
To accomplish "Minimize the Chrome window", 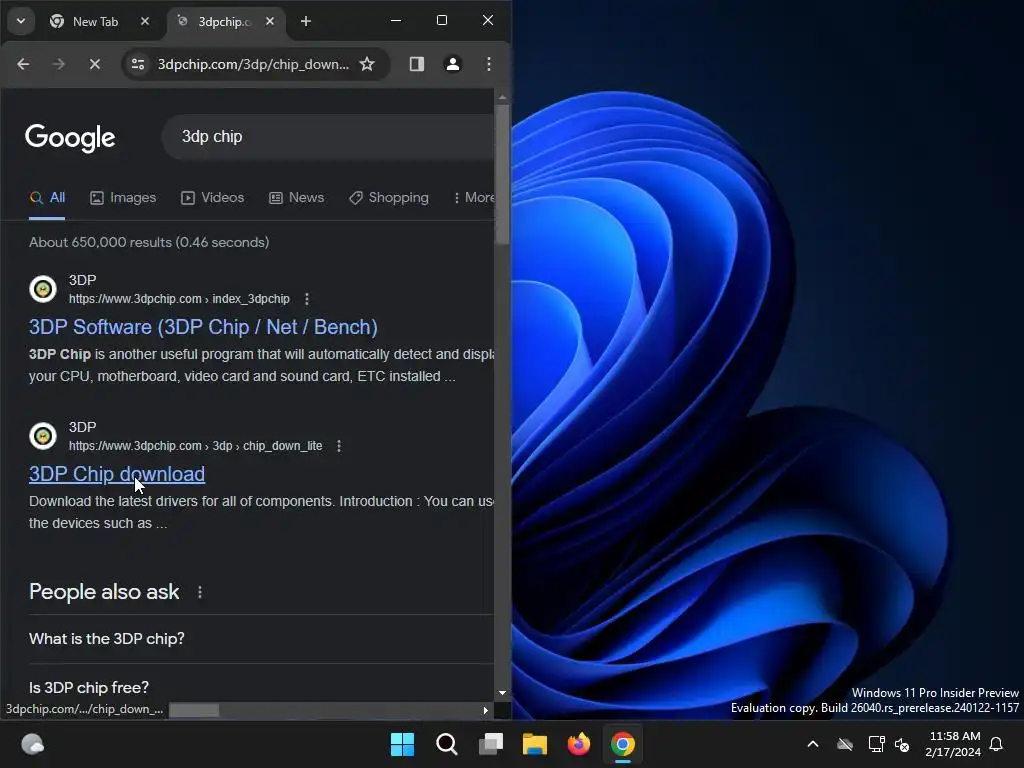I will 396,20.
